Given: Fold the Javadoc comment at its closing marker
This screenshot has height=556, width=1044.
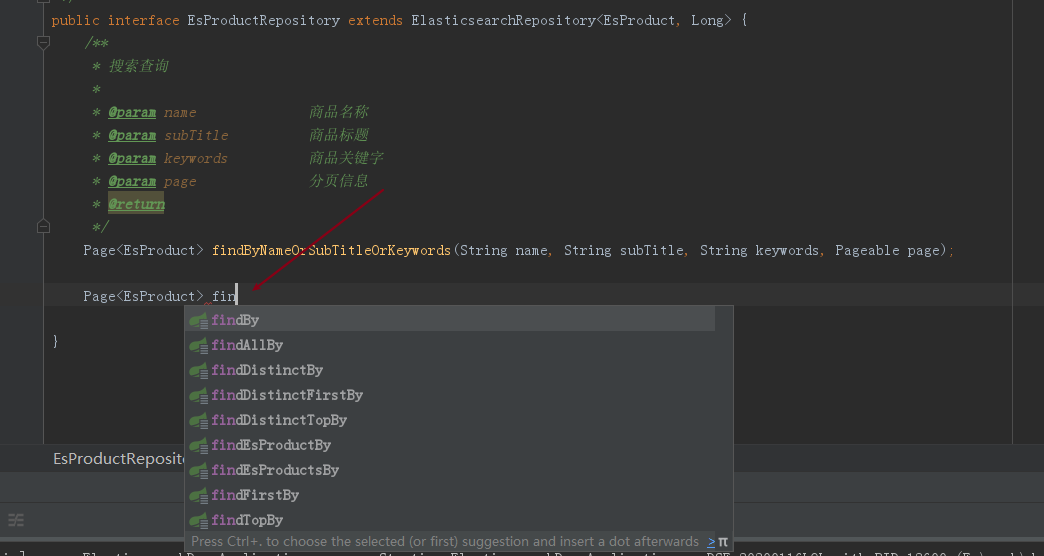Looking at the screenshot, I should 43,227.
